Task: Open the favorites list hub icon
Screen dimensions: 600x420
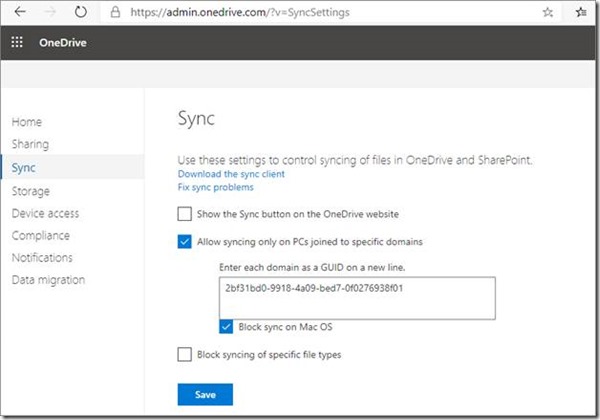Action: pos(581,12)
